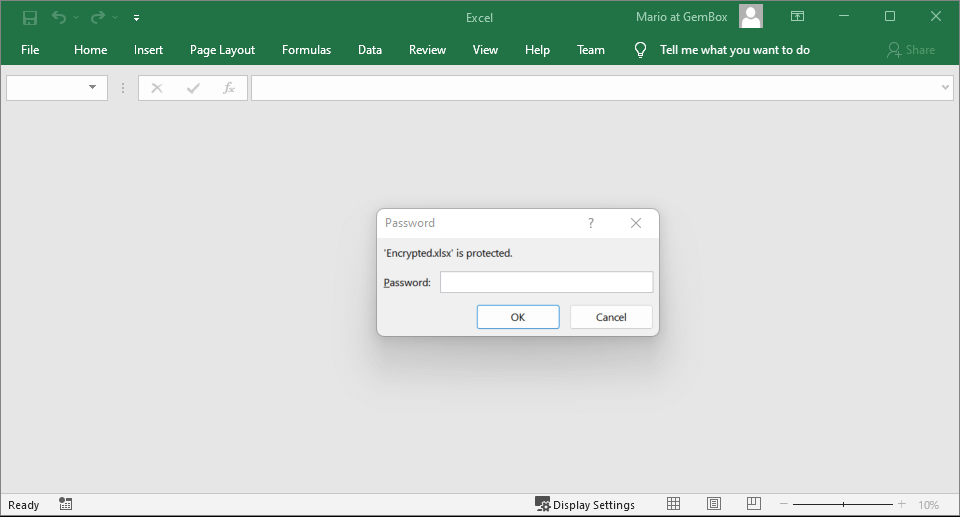Click the Insert Function fx icon
Viewport: 960px width, 517px height.
click(228, 88)
